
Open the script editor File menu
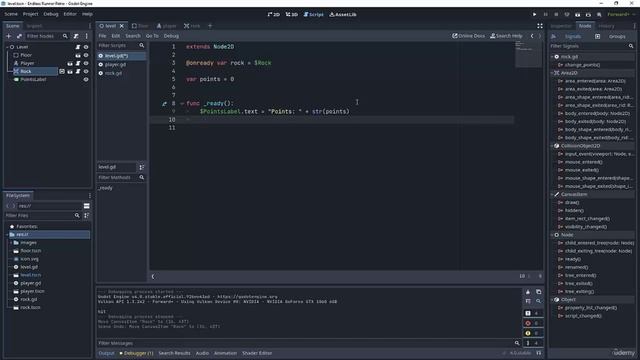coord(102,36)
